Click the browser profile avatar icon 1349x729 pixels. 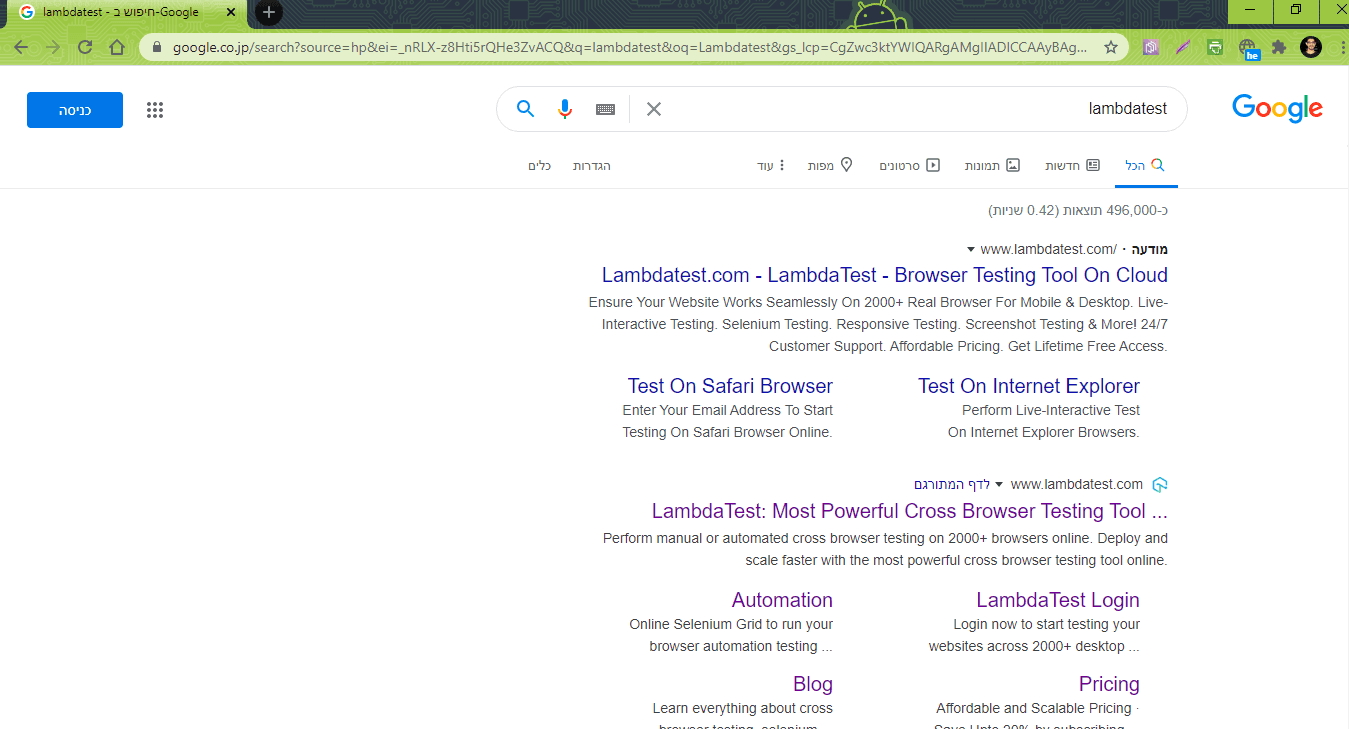[1310, 46]
